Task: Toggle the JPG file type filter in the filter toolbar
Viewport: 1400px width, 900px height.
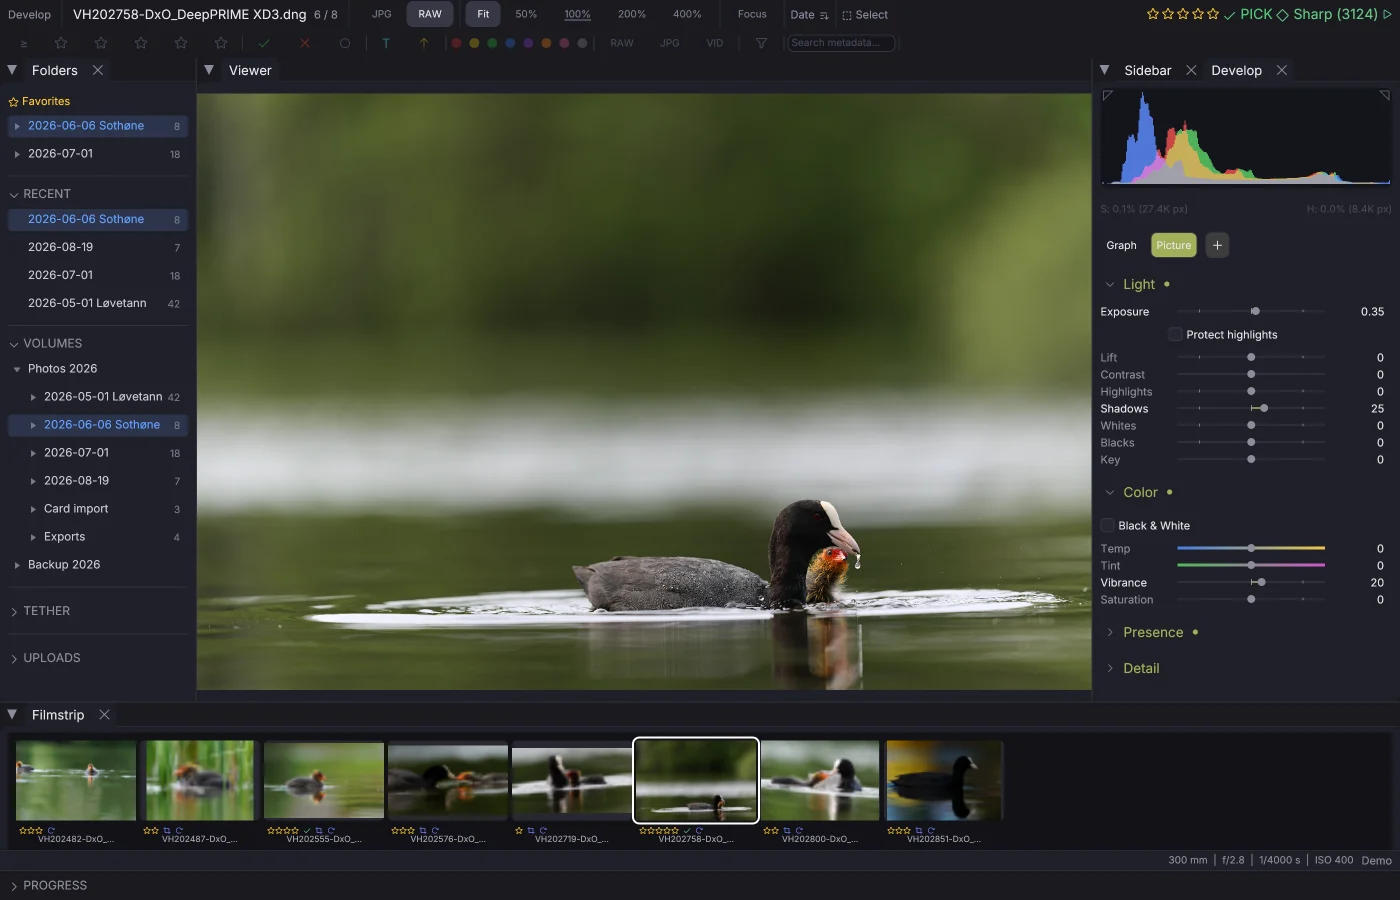Action: [670, 43]
